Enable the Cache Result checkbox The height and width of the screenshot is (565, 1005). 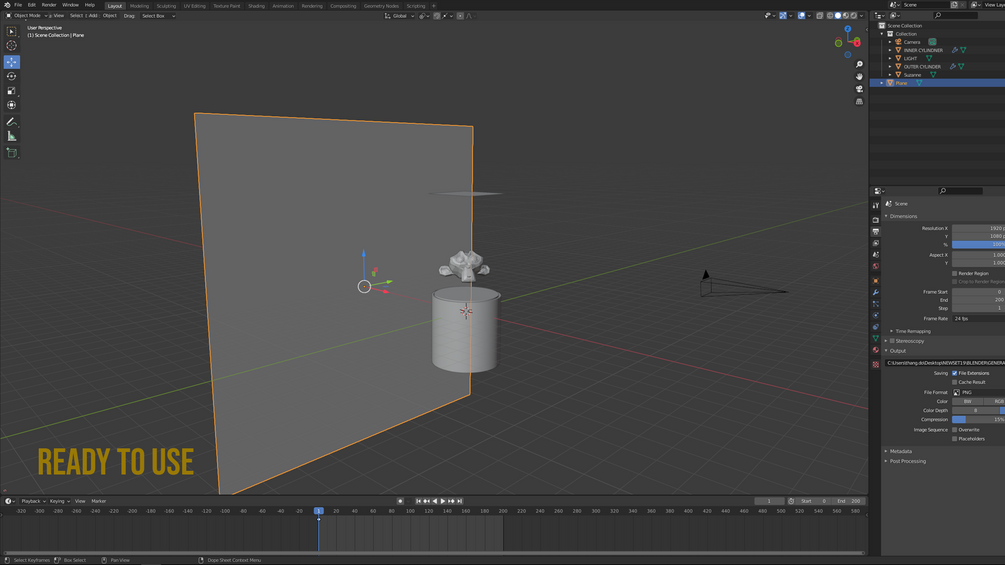coord(954,382)
